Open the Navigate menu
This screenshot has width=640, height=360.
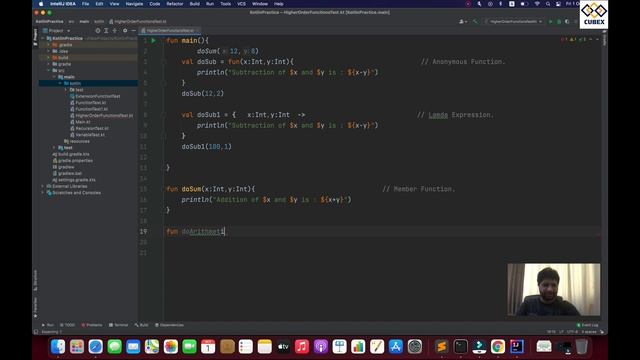click(x=134, y=4)
